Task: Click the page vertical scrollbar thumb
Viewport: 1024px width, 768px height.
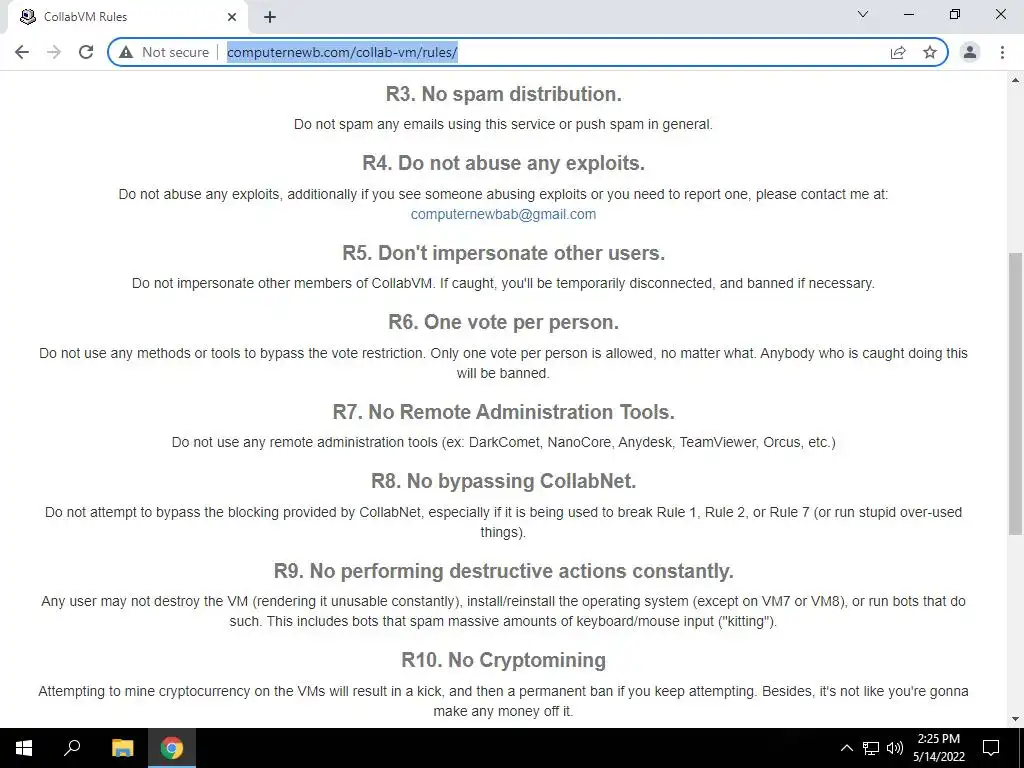Action: (x=1015, y=394)
